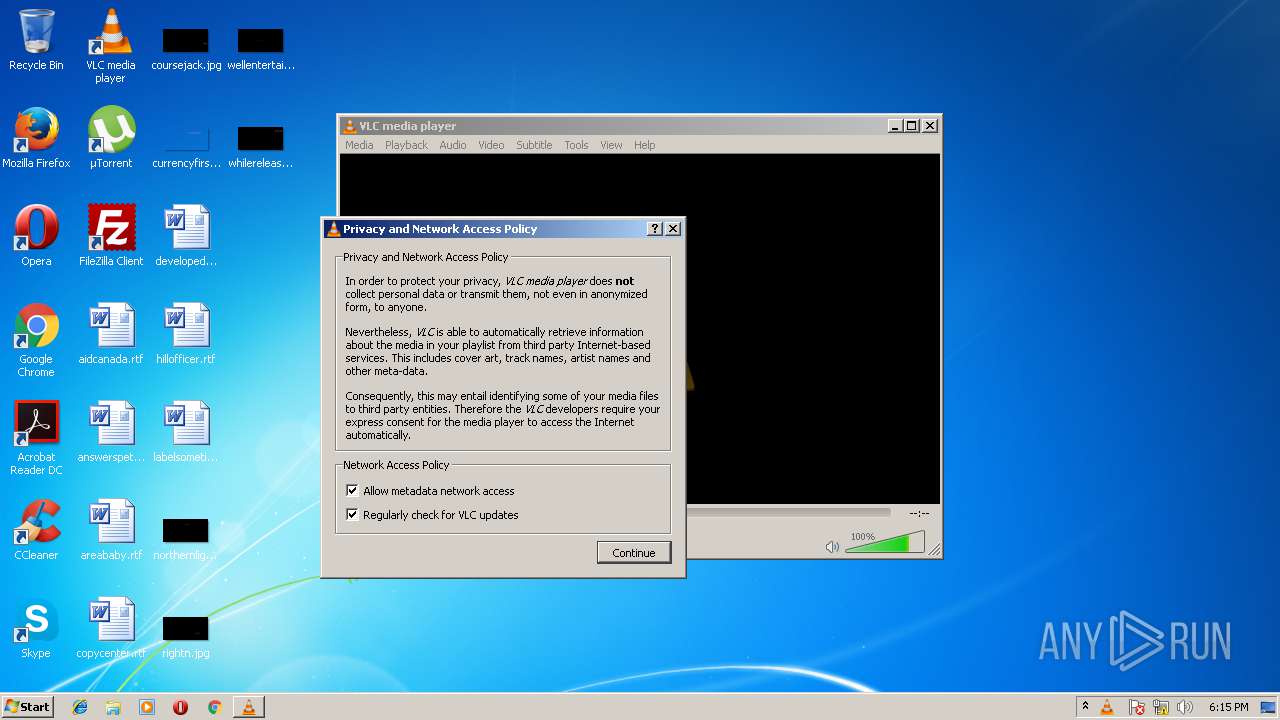1280x720 pixels.
Task: Open the Video menu in VLC
Action: point(491,145)
